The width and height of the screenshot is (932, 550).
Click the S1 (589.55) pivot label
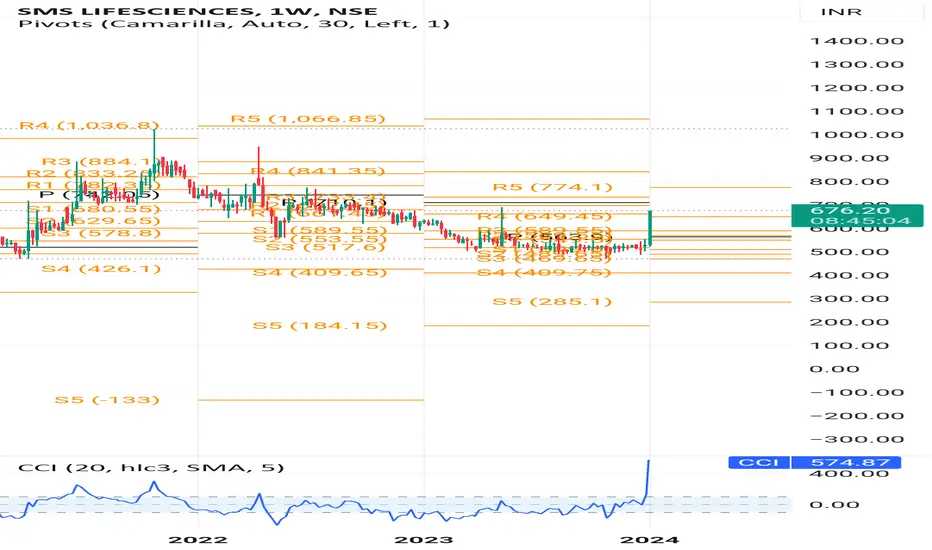pos(320,231)
